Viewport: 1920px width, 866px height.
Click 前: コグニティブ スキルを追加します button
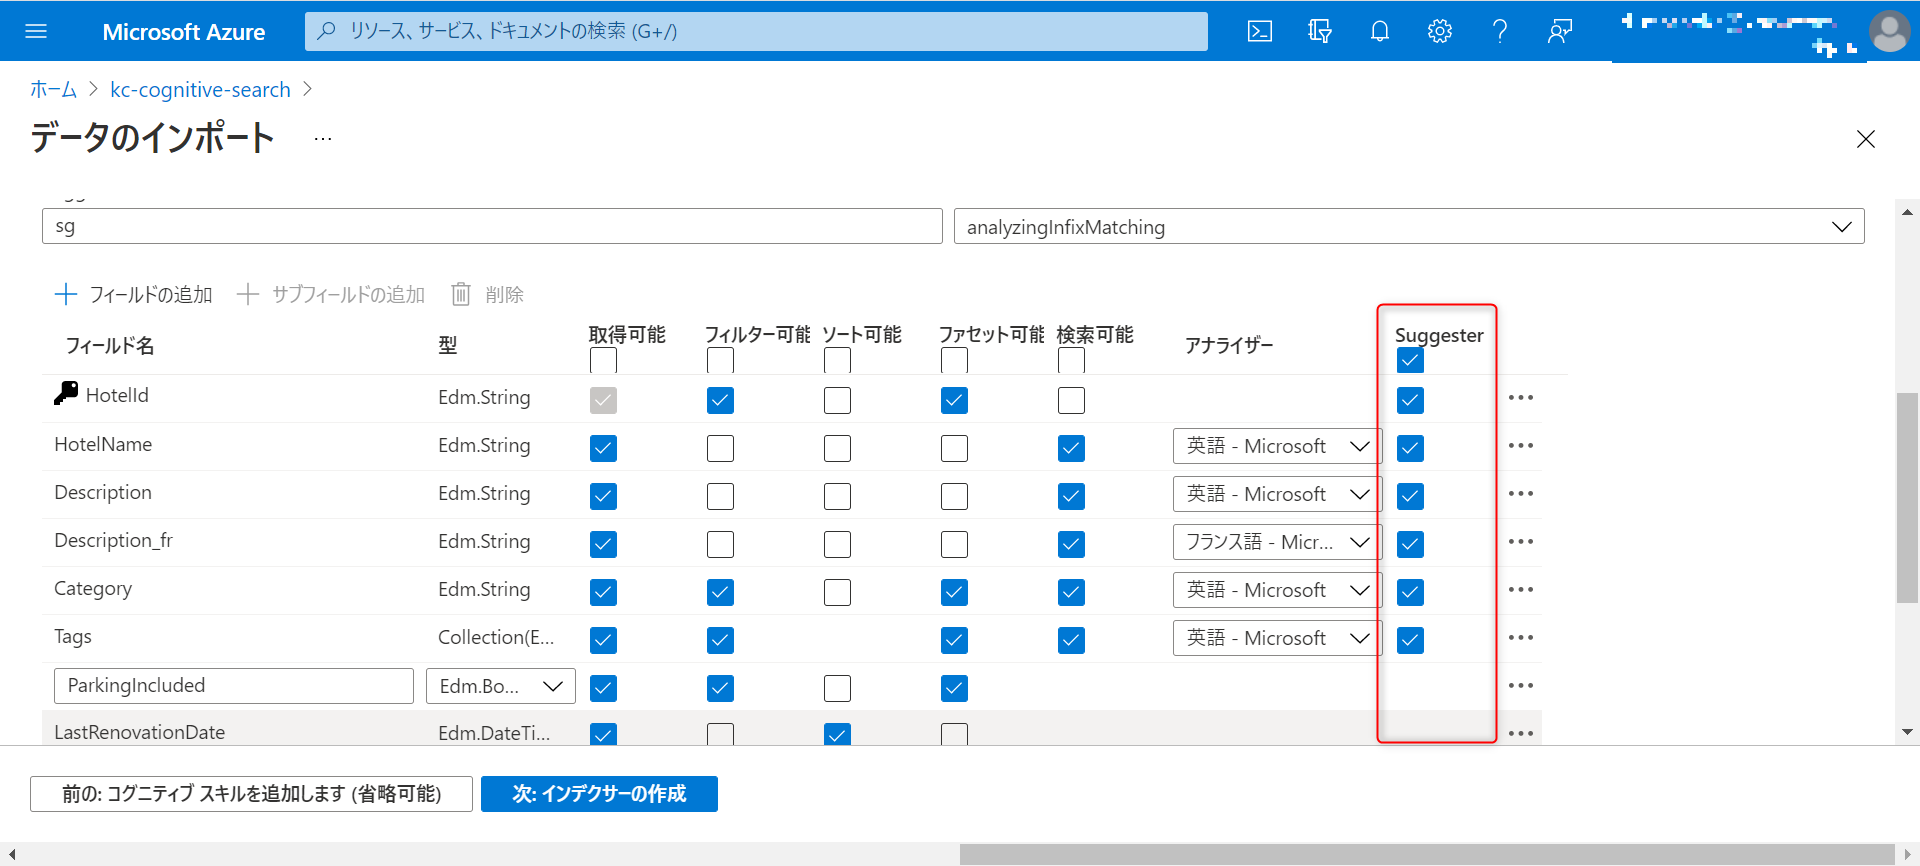pos(251,794)
